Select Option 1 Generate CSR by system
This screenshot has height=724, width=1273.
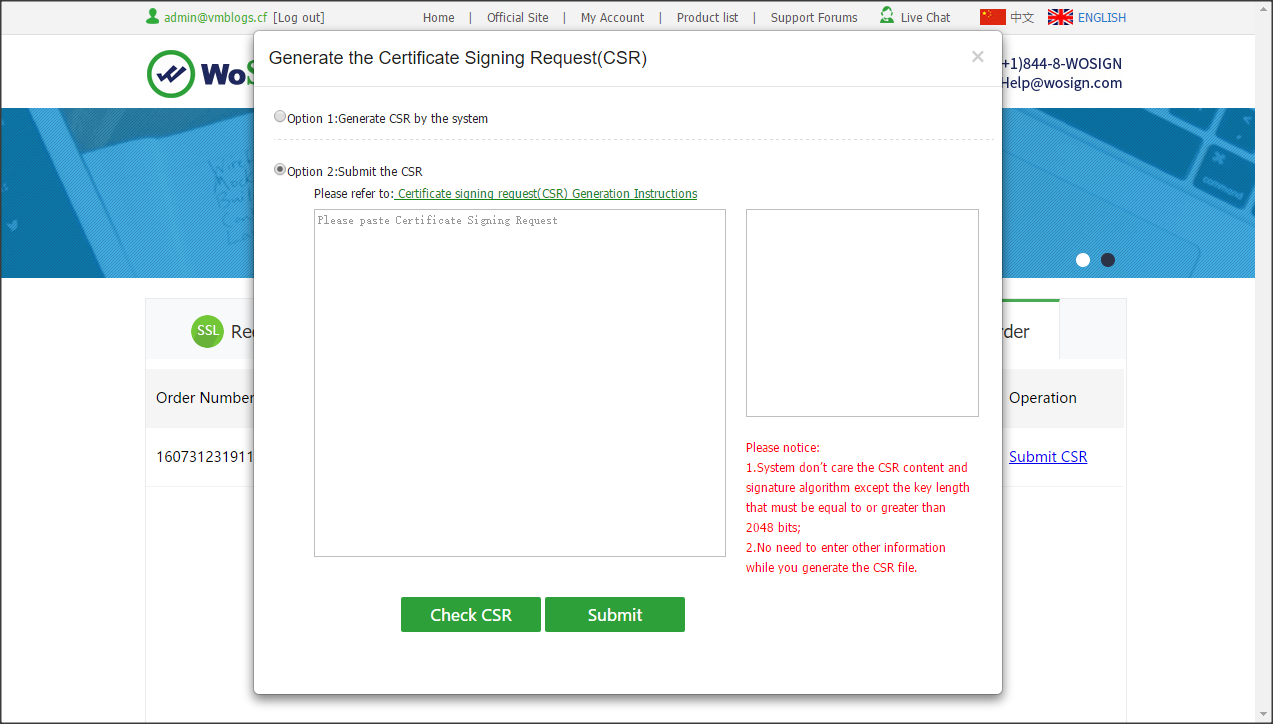pos(280,117)
